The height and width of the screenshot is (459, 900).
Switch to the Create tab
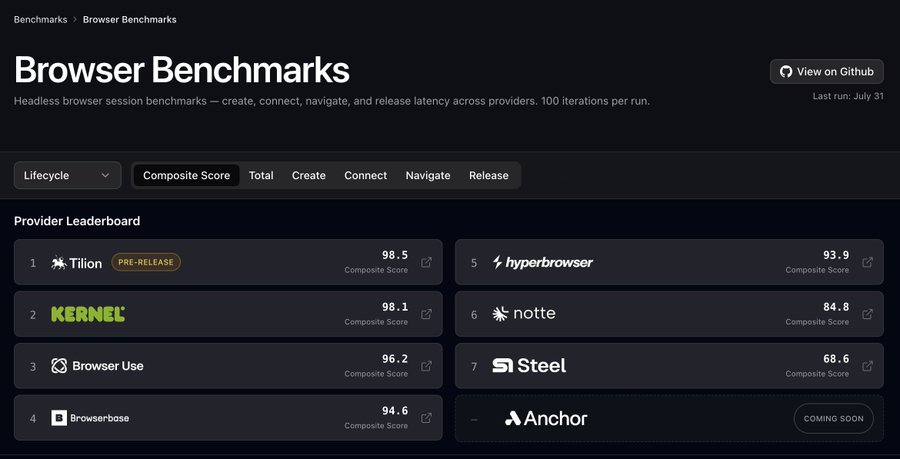click(309, 176)
